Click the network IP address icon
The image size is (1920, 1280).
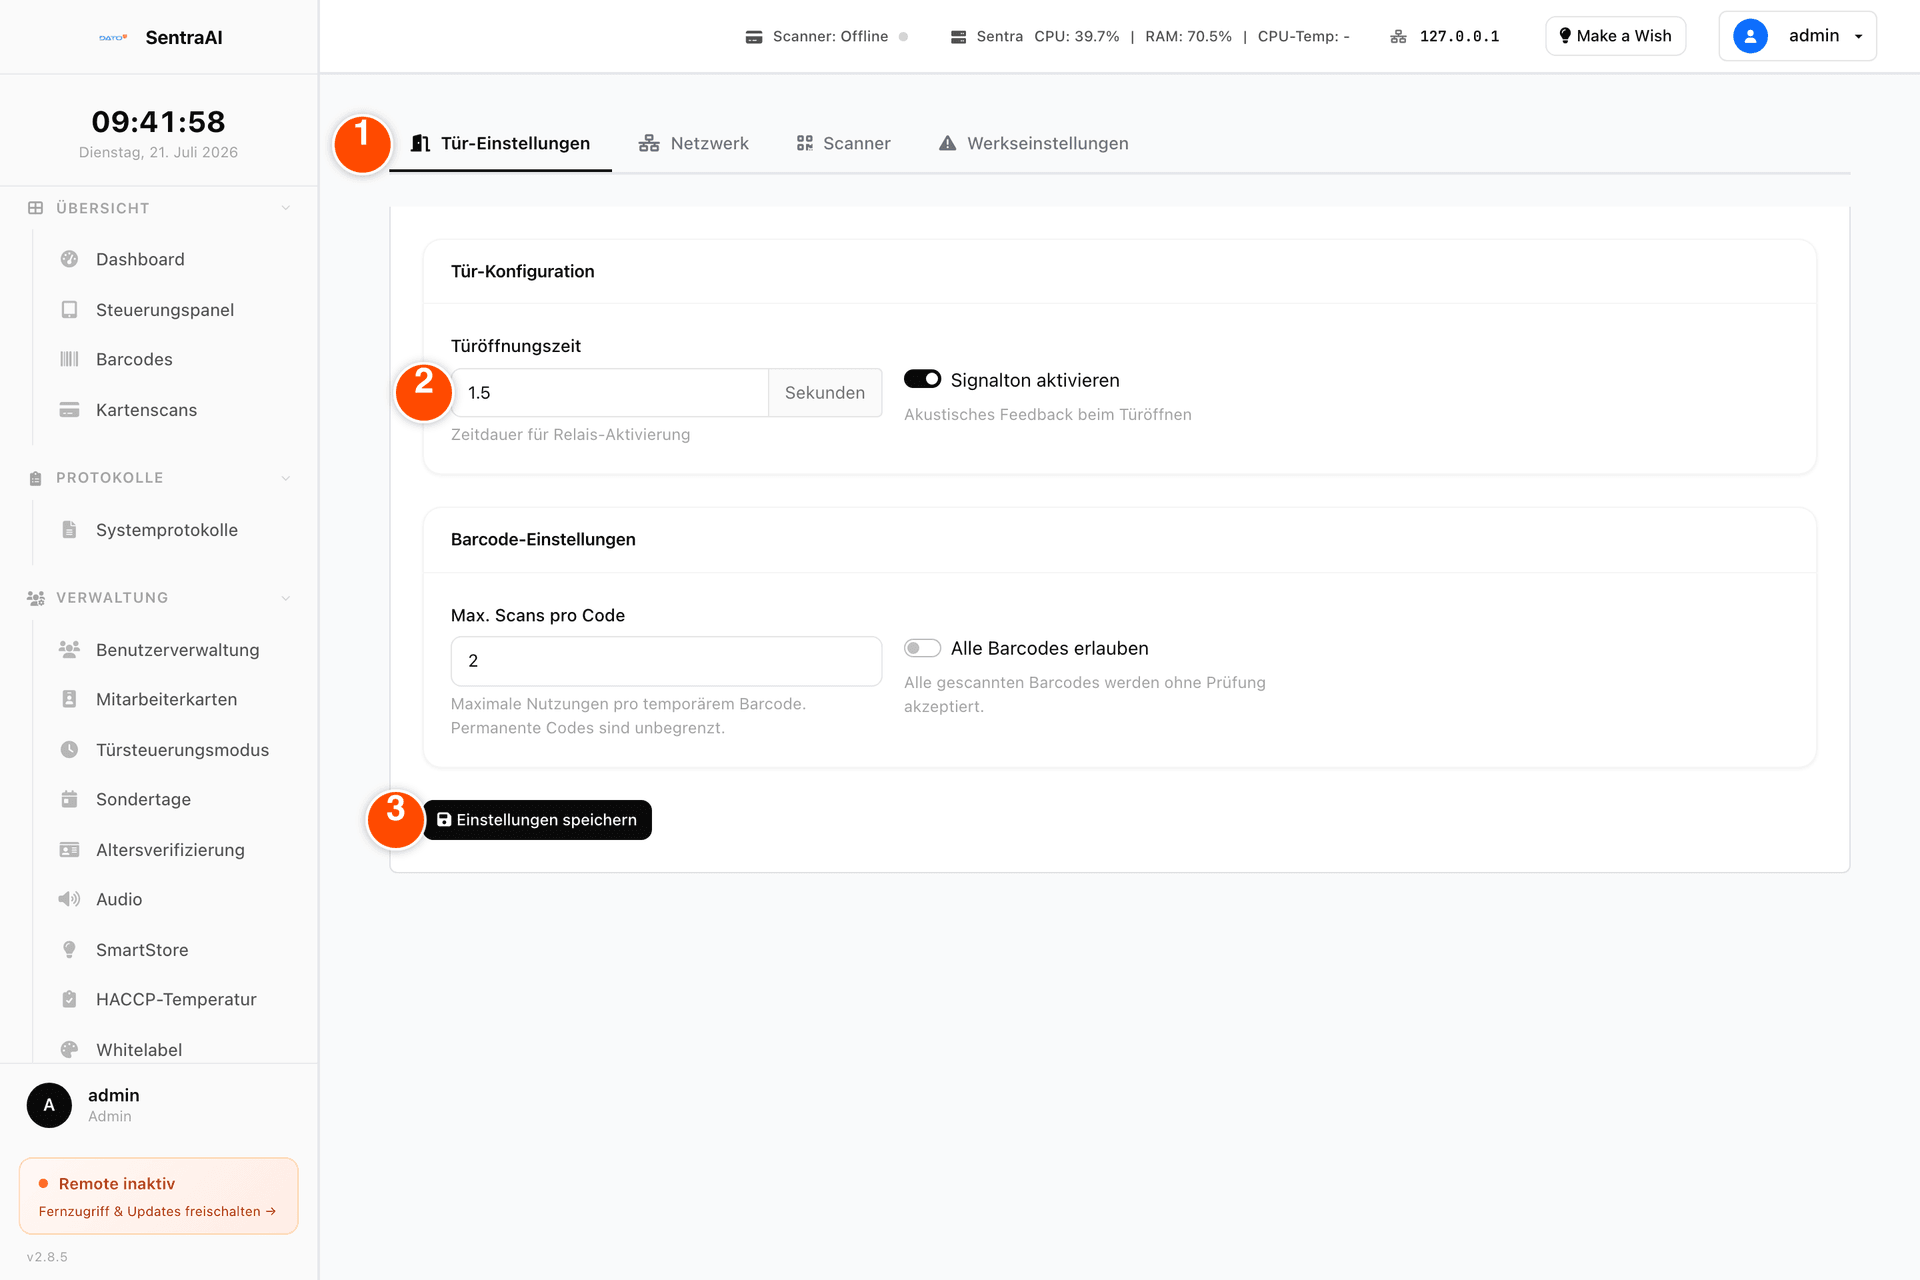pyautogui.click(x=1398, y=37)
